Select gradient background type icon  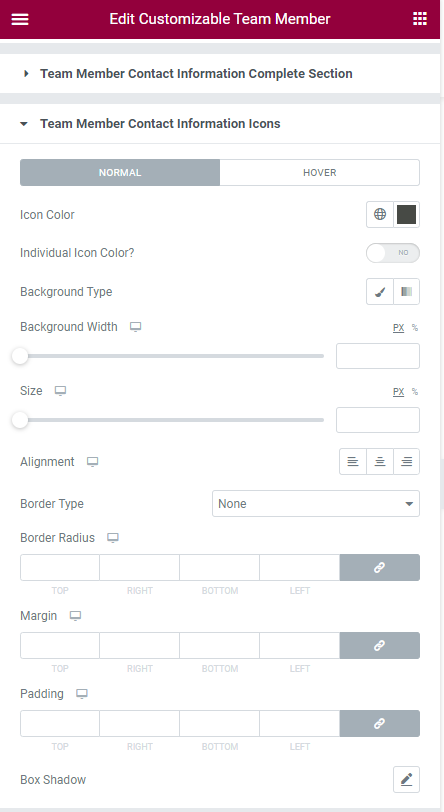click(x=407, y=292)
